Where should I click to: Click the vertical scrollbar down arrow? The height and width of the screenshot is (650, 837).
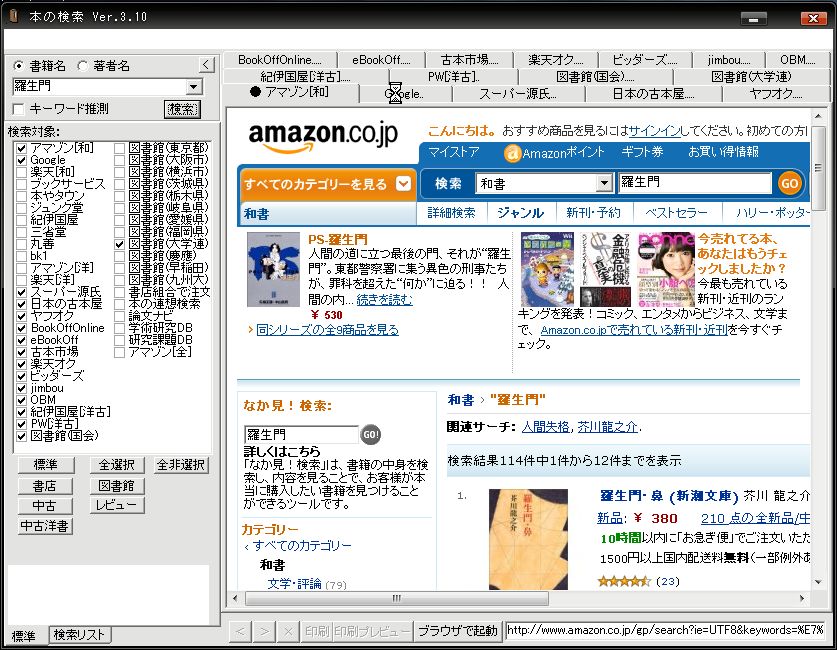point(818,582)
